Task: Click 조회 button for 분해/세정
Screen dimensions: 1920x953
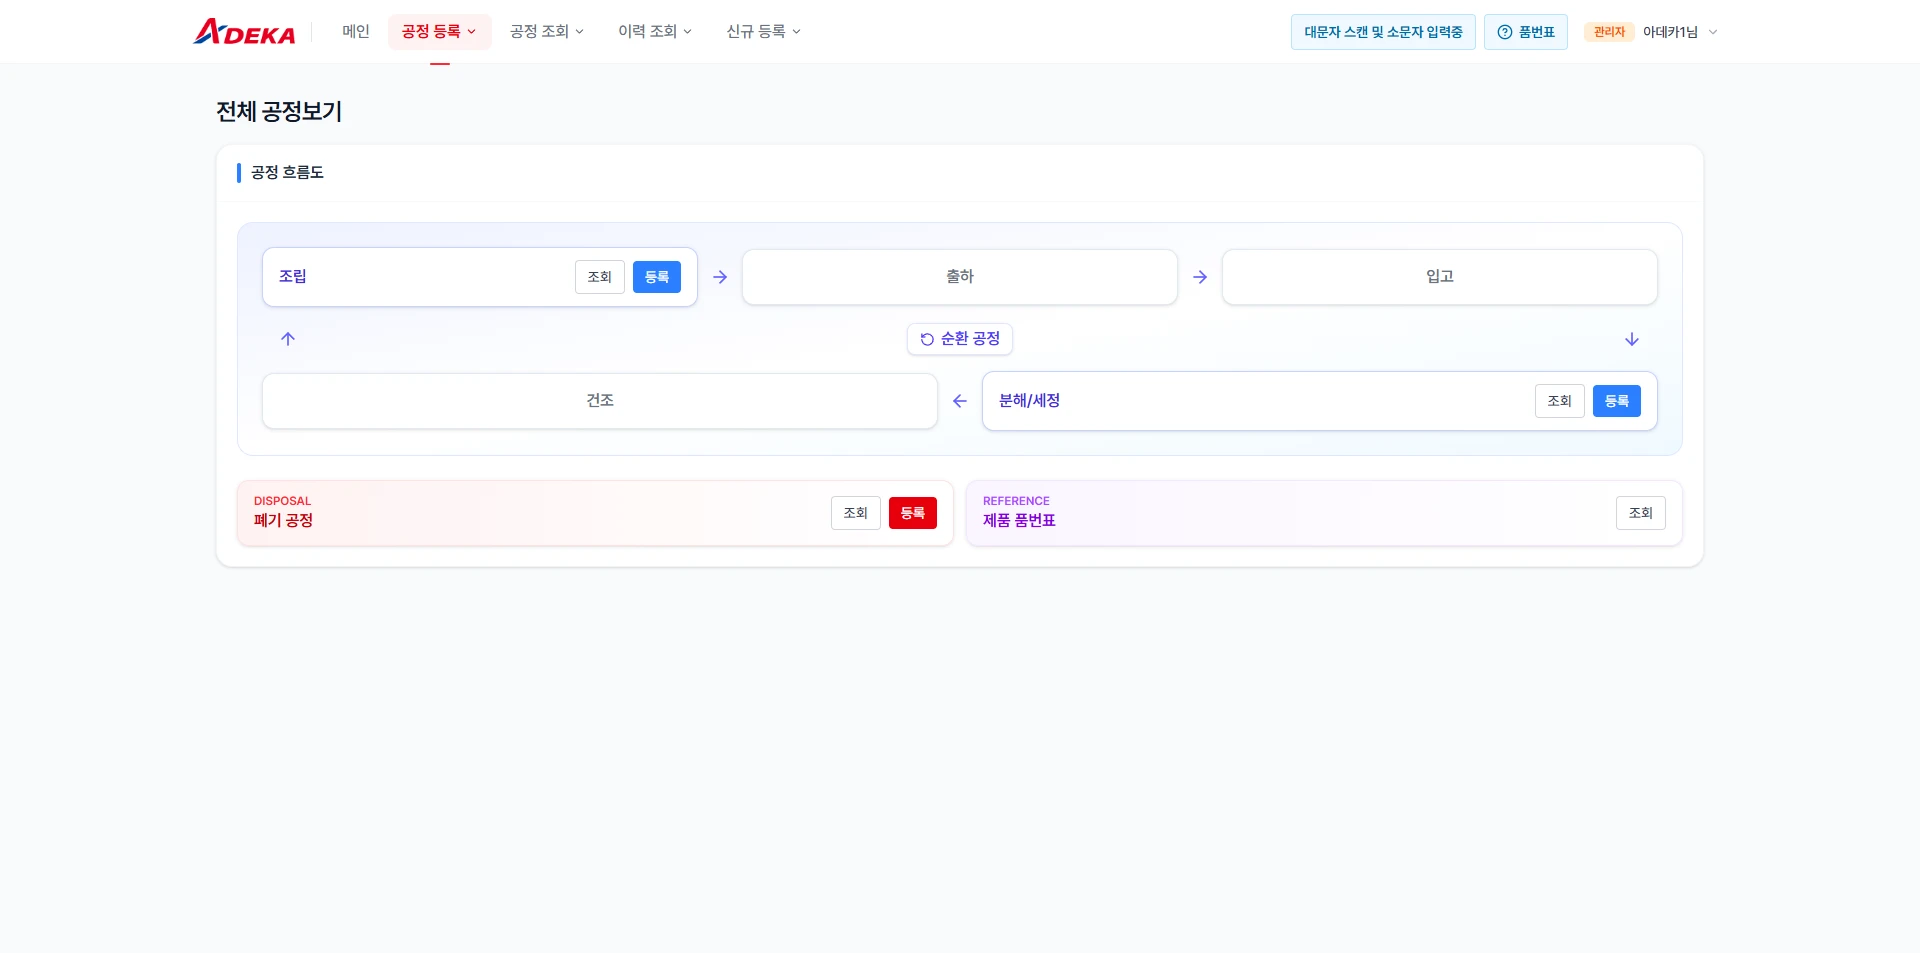Action: [1560, 401]
